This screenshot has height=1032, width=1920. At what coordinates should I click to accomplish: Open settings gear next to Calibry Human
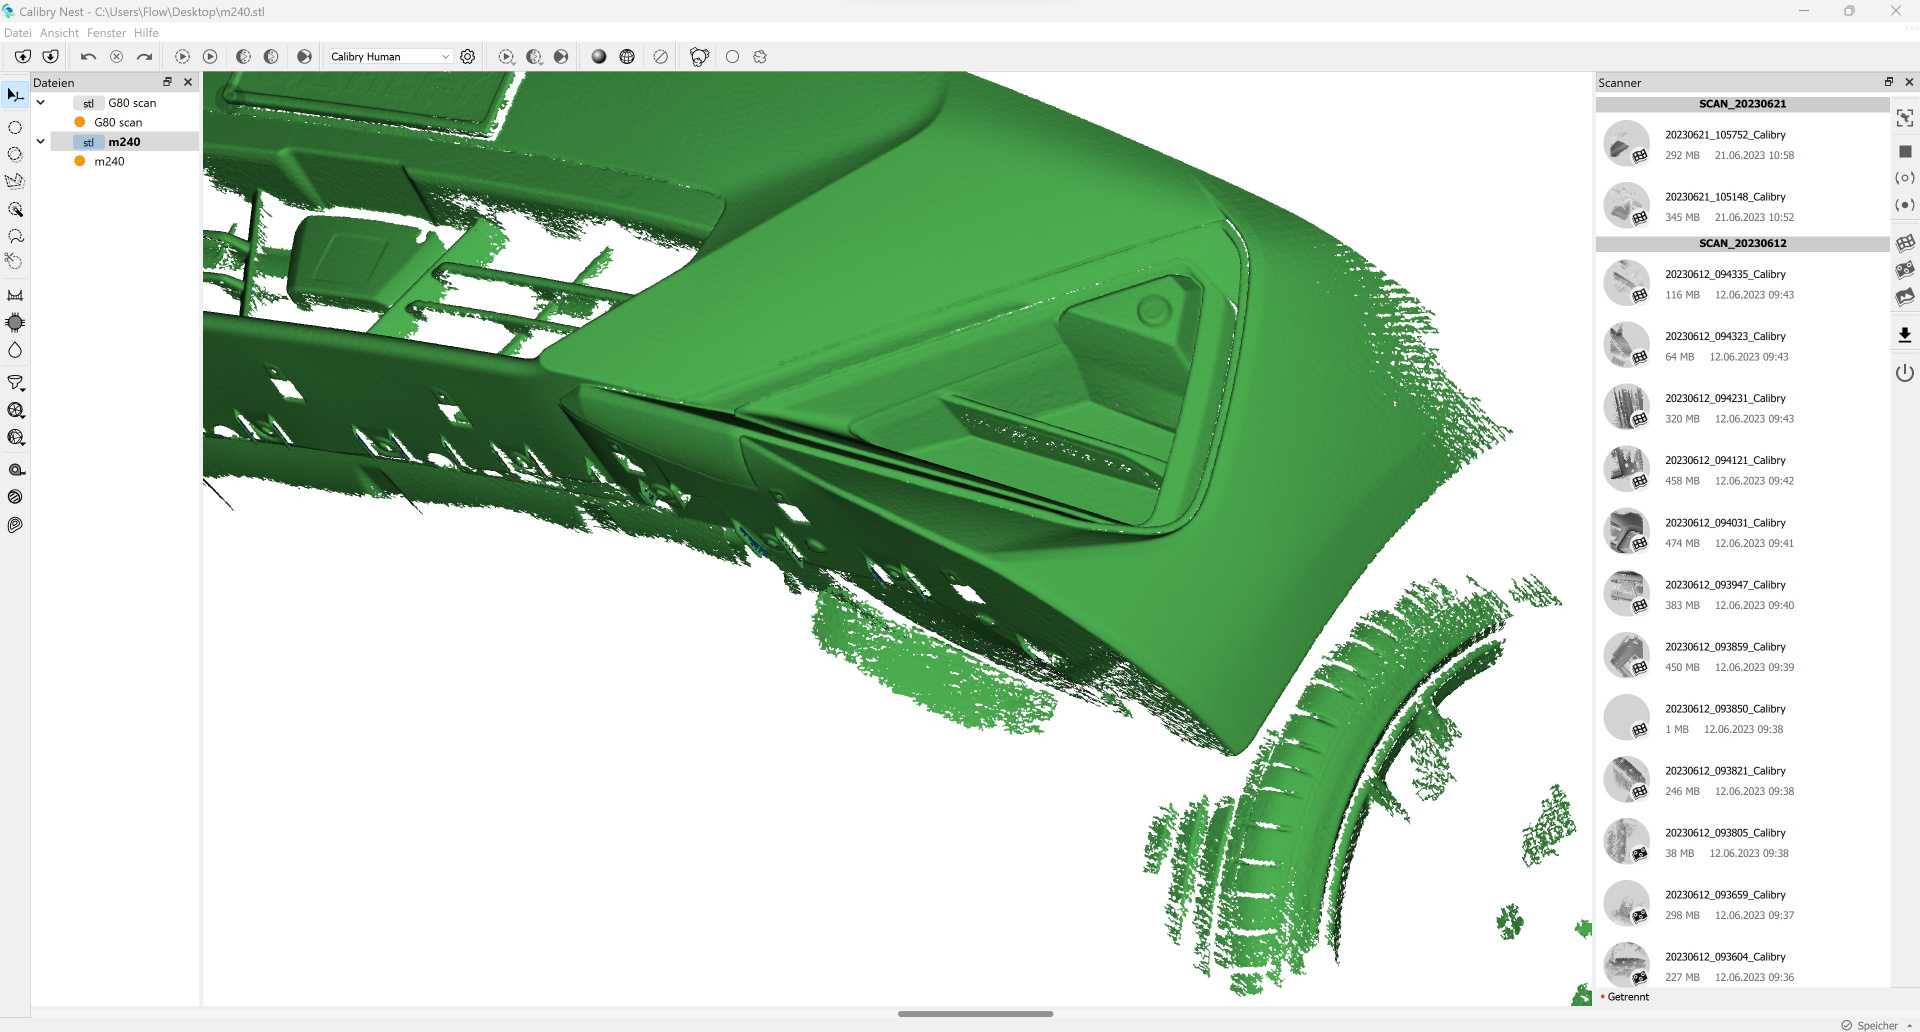point(468,57)
